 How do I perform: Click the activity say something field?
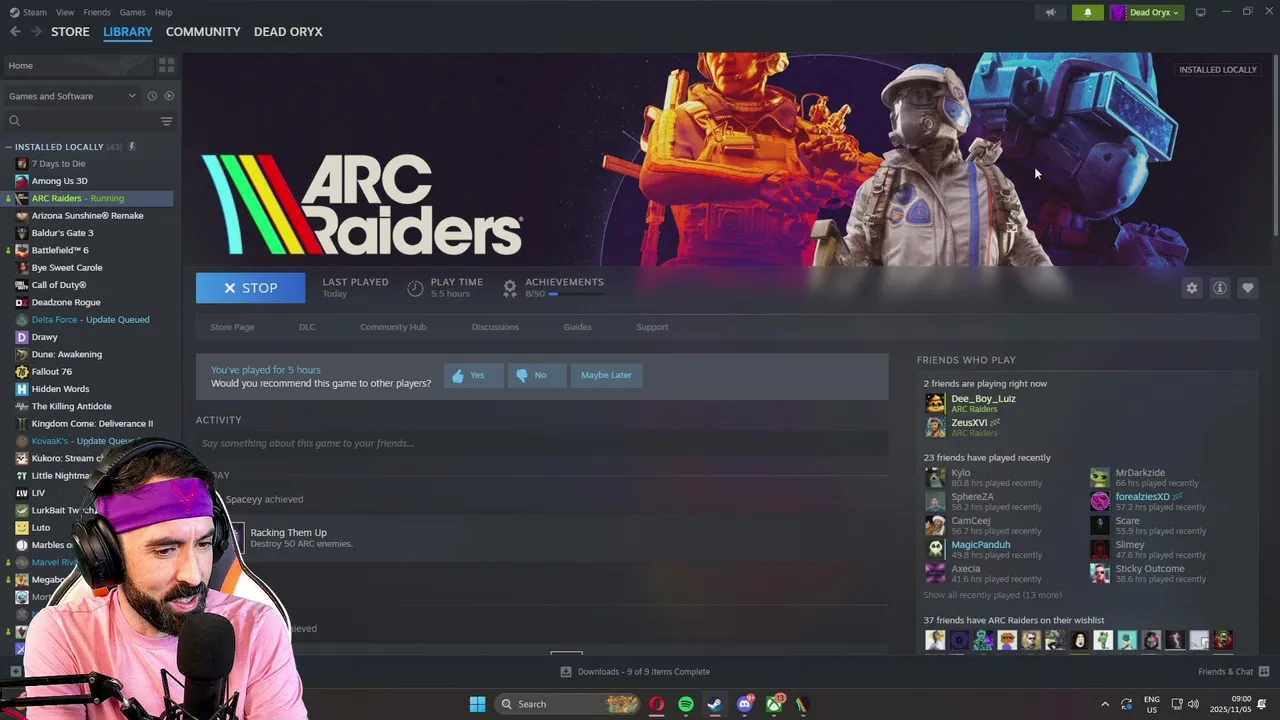coord(542,443)
